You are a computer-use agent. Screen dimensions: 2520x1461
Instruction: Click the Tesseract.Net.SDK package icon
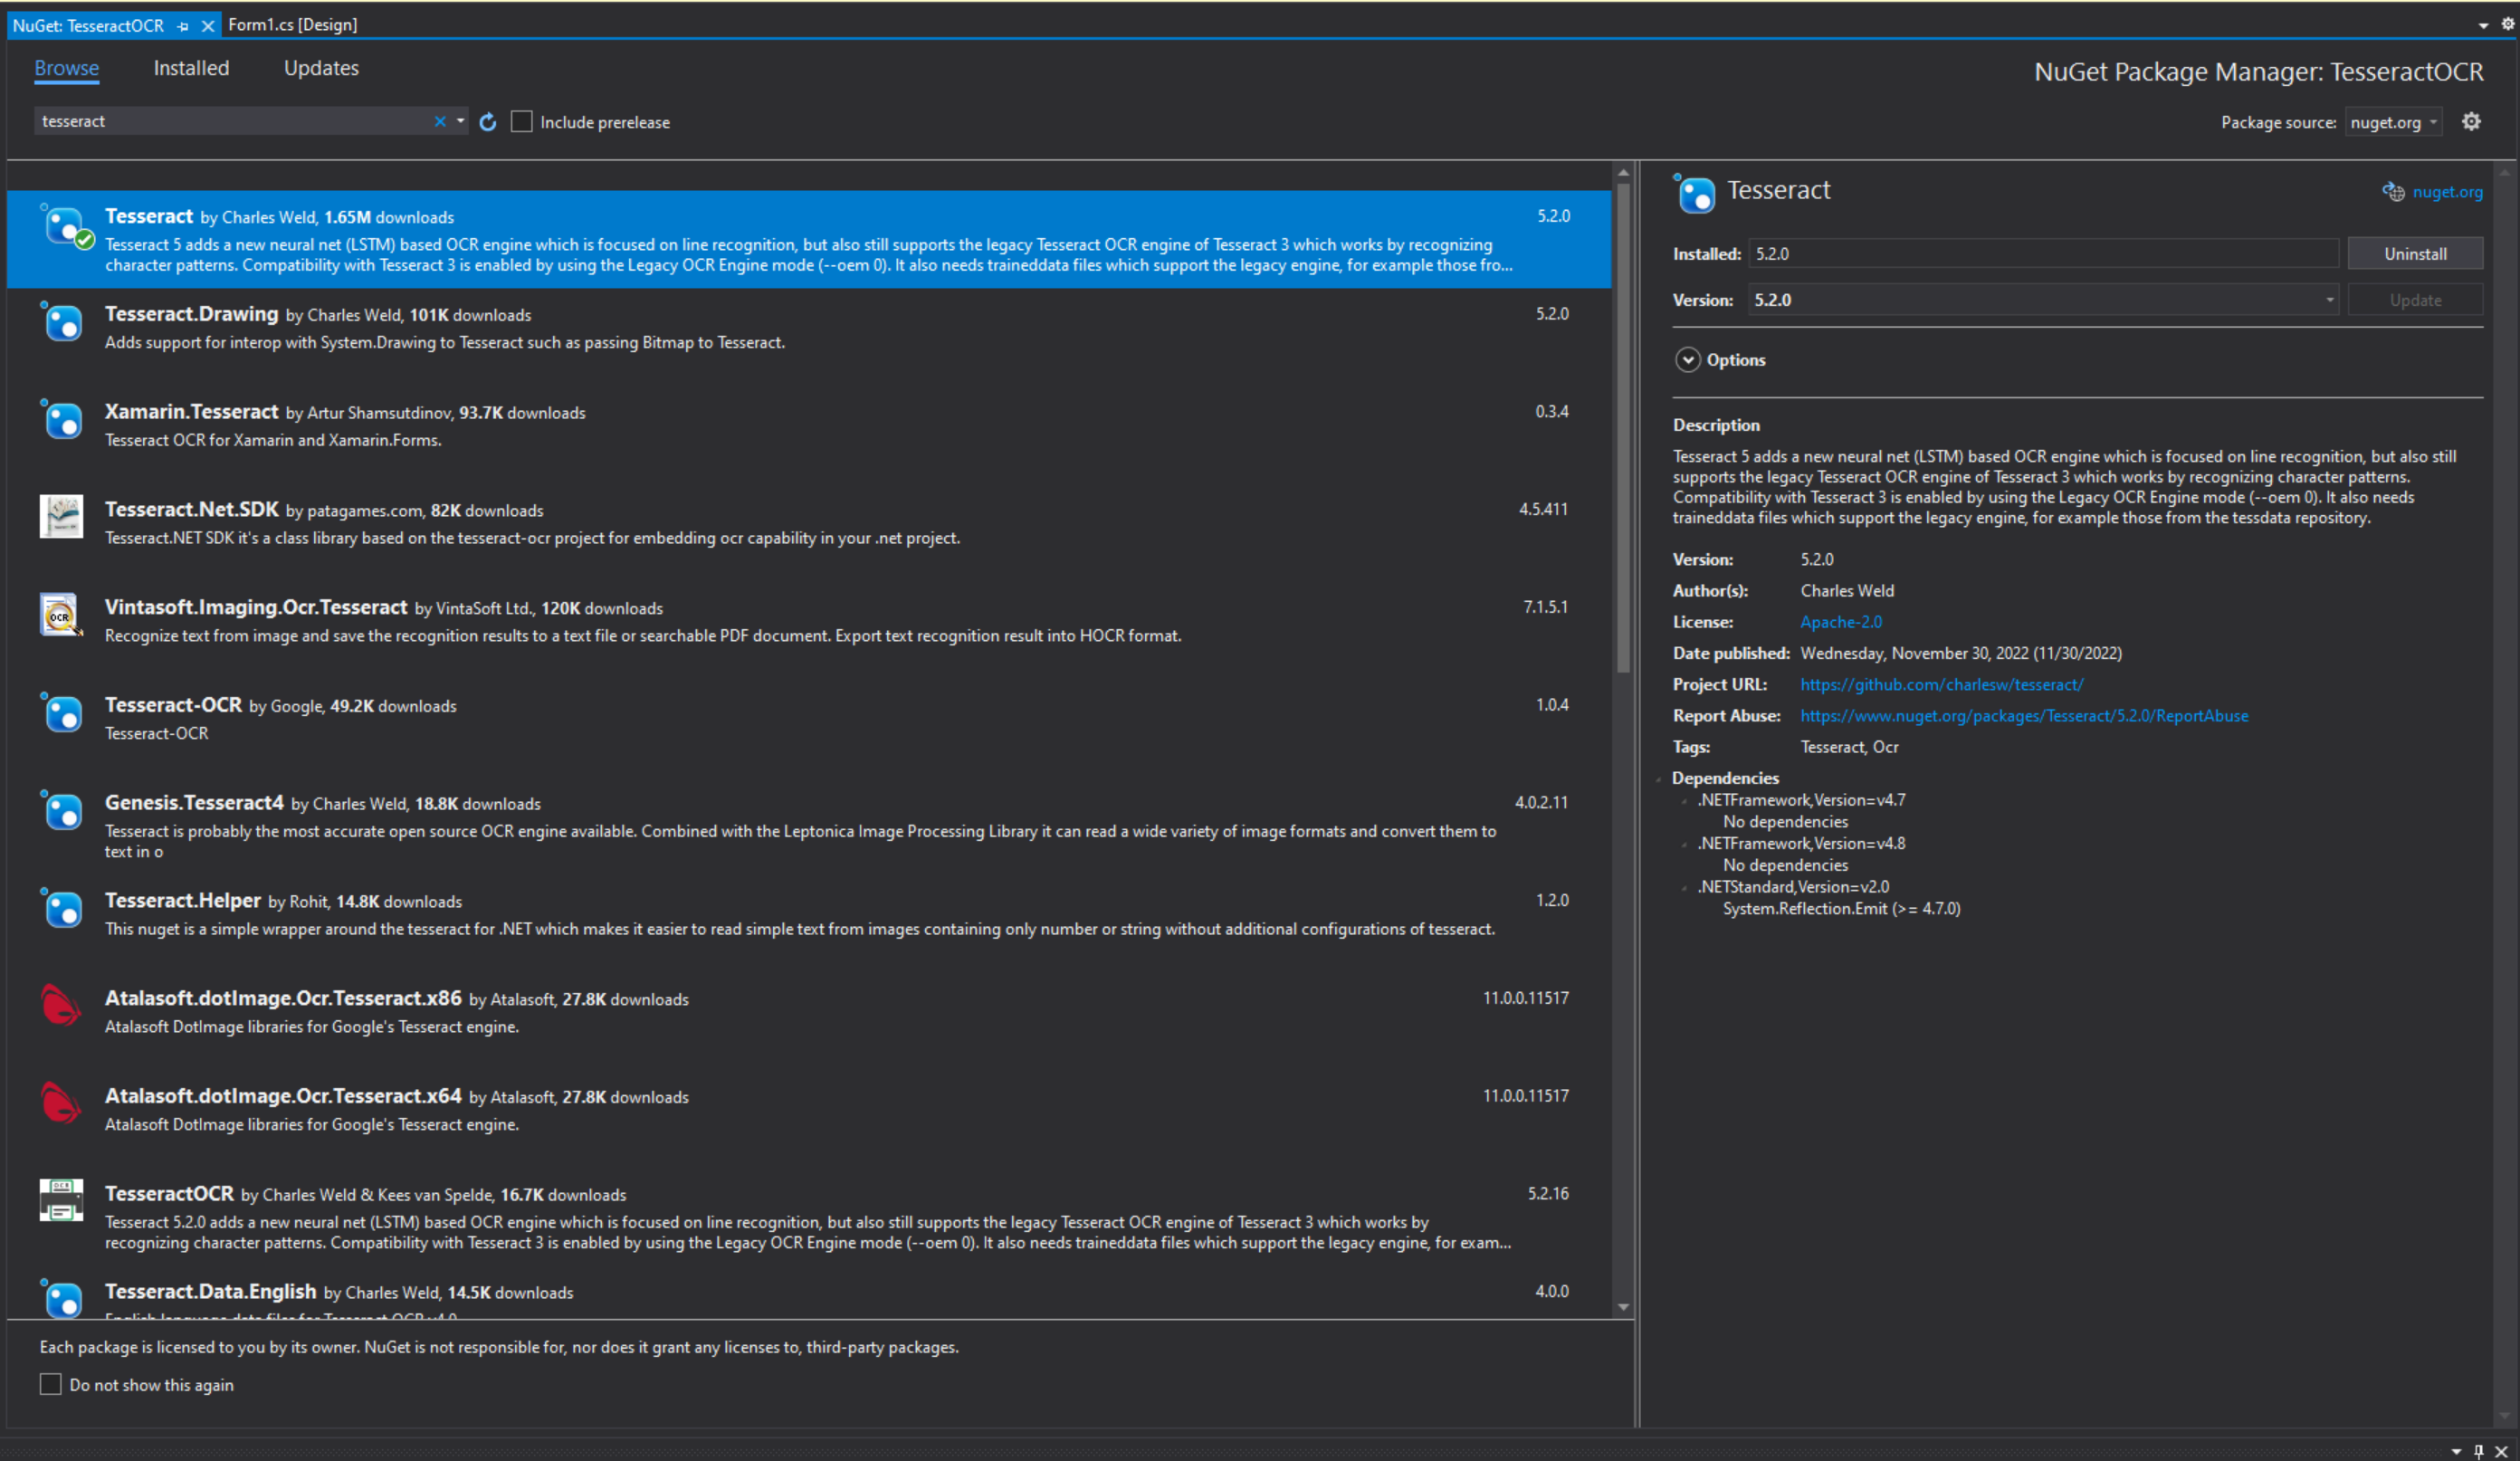pos(61,517)
